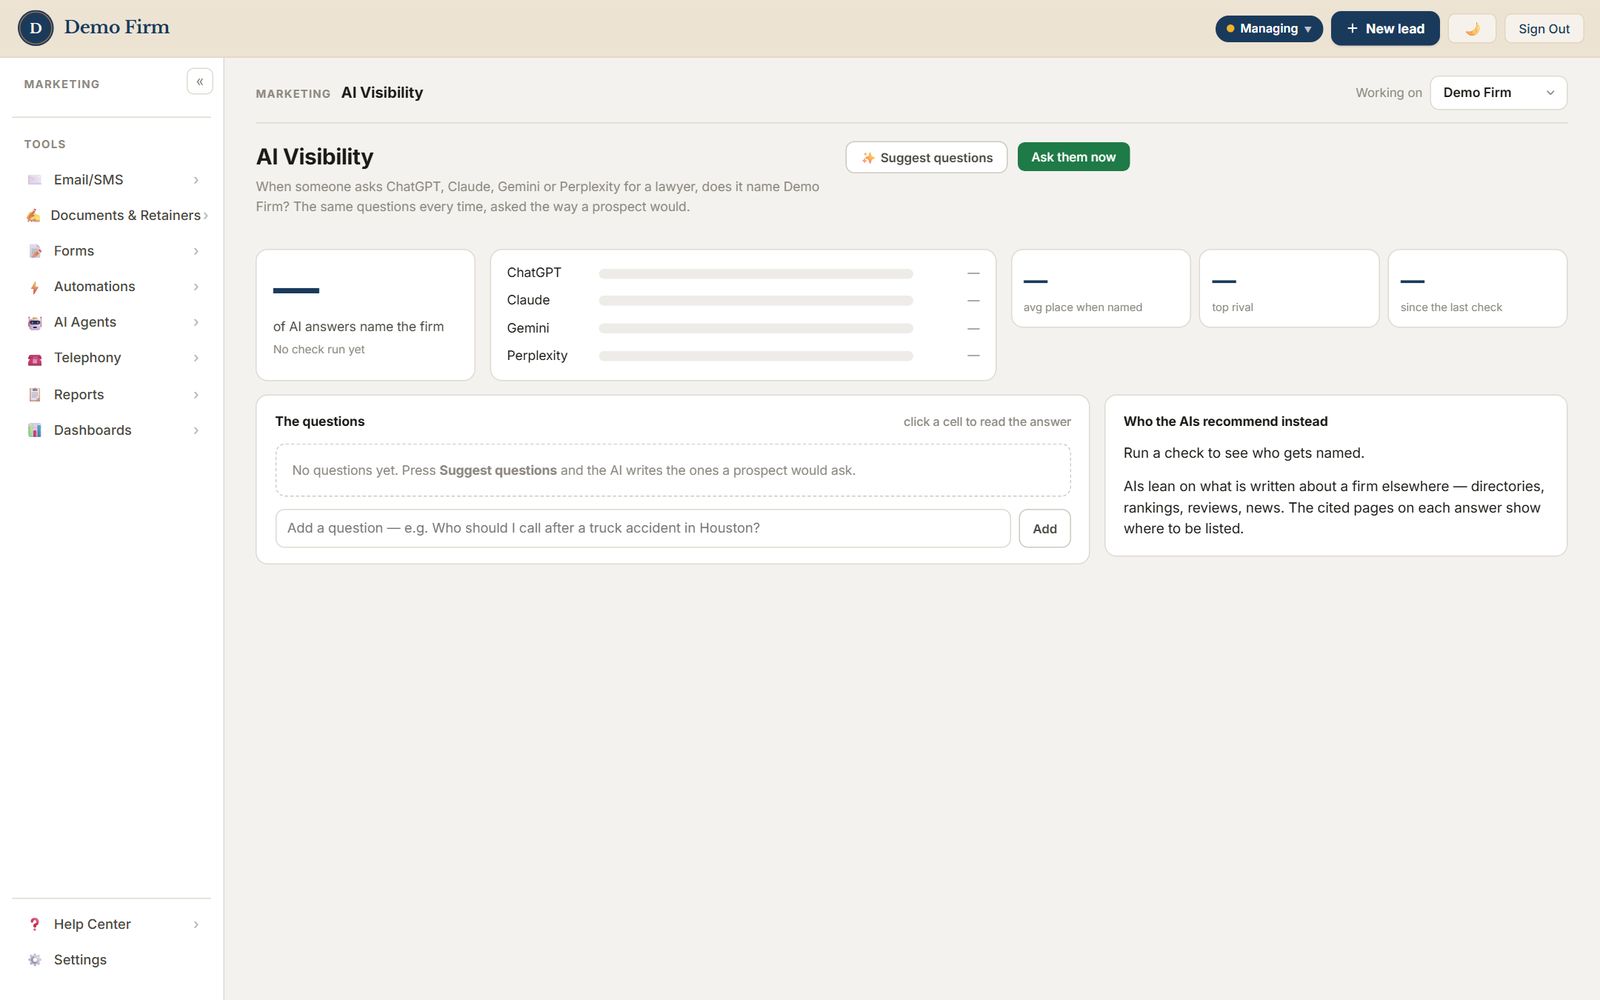The width and height of the screenshot is (1600, 1000).
Task: Toggle dark mode with the moon button
Action: pos(1472,29)
